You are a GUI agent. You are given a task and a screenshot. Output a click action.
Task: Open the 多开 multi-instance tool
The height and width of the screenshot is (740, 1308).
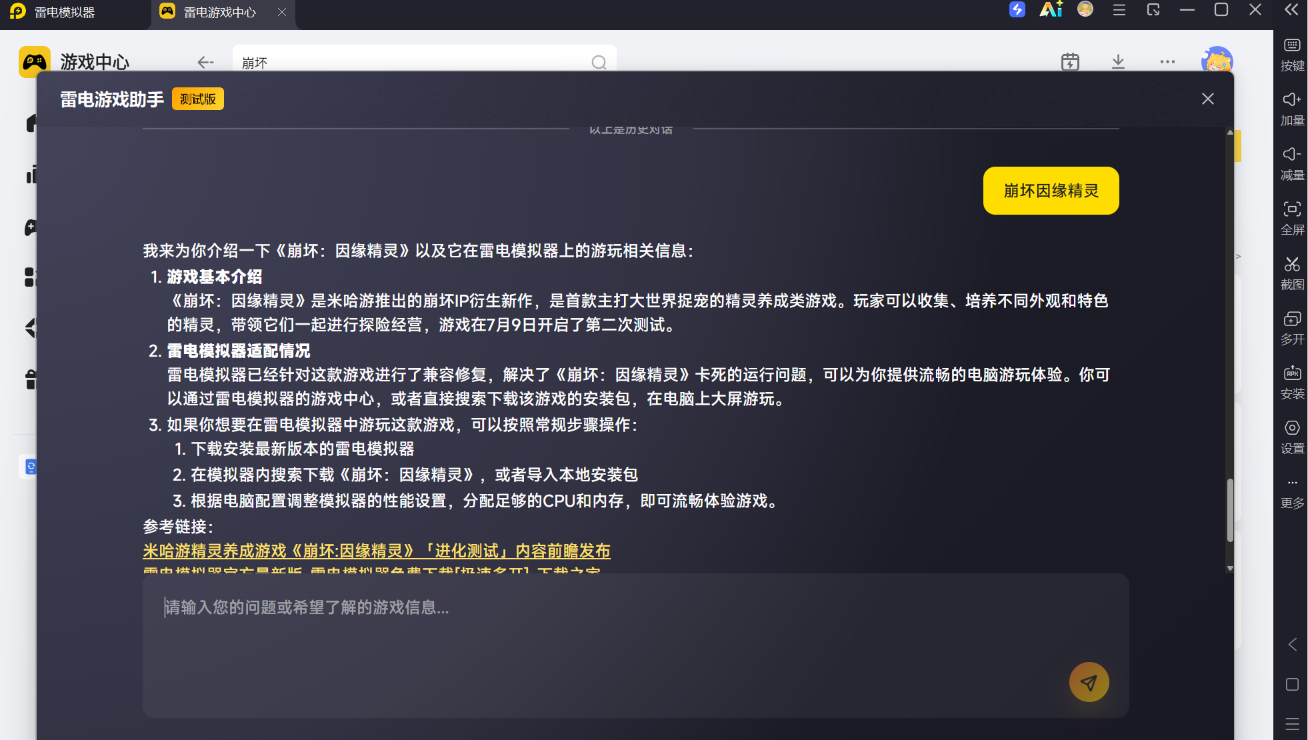click(1292, 329)
